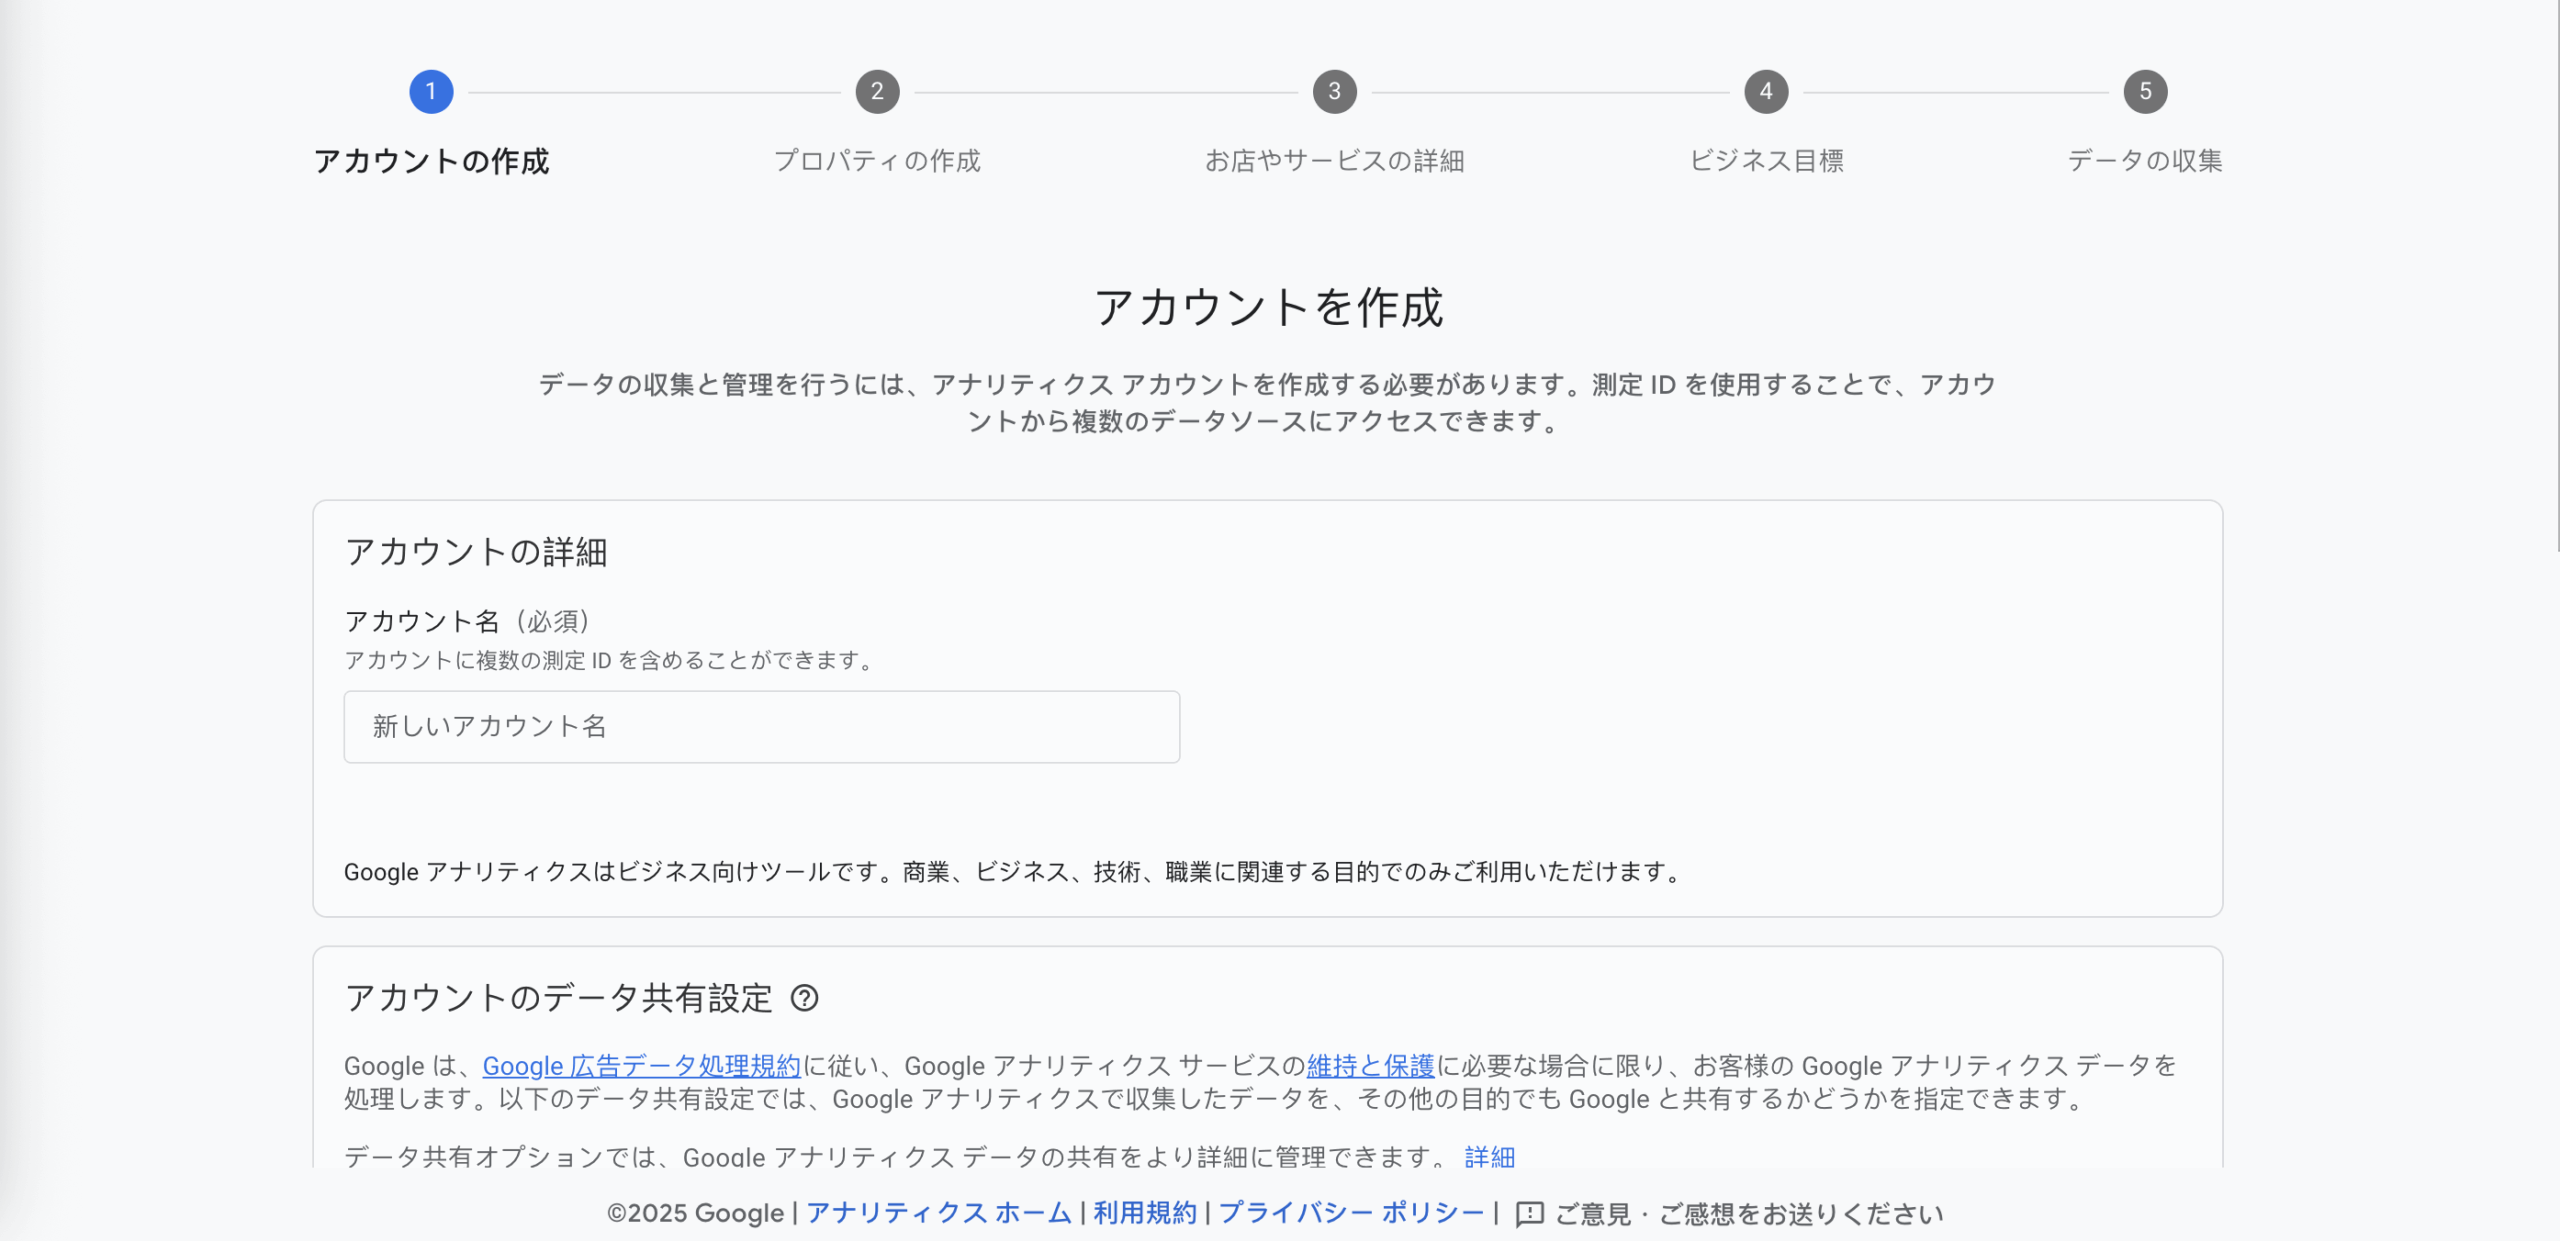The height and width of the screenshot is (1241, 2560).
Task: Focus the 新しいアカウント名 input field
Action: pos(762,727)
